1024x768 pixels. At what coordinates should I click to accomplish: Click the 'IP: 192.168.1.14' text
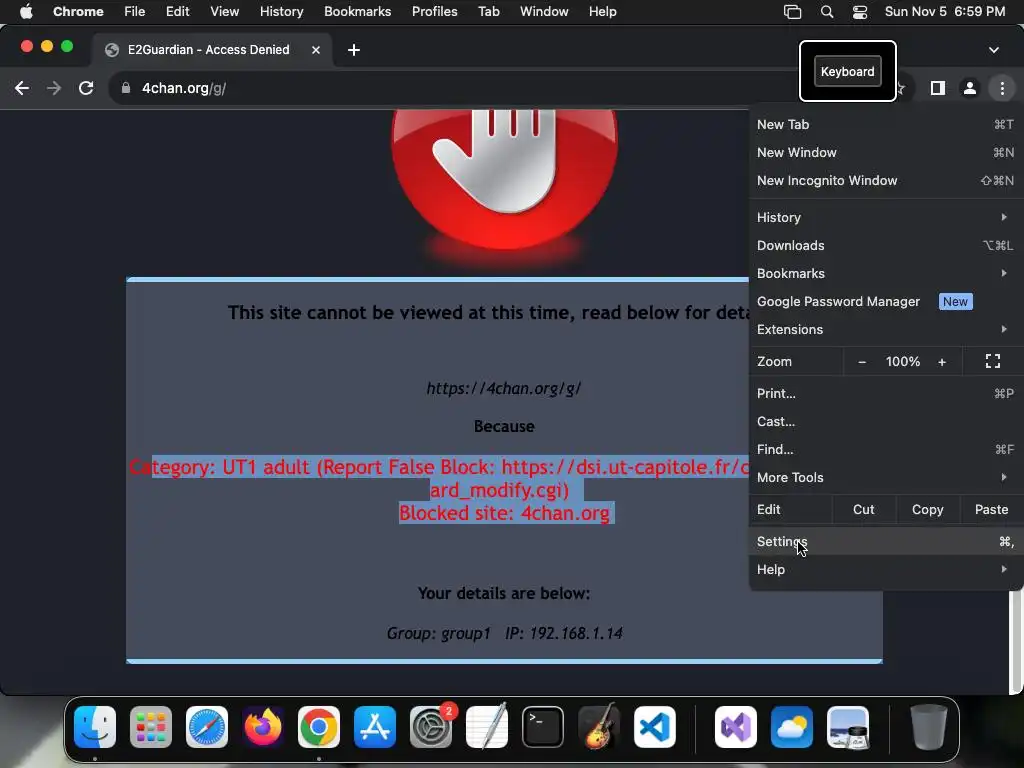[x=564, y=633]
